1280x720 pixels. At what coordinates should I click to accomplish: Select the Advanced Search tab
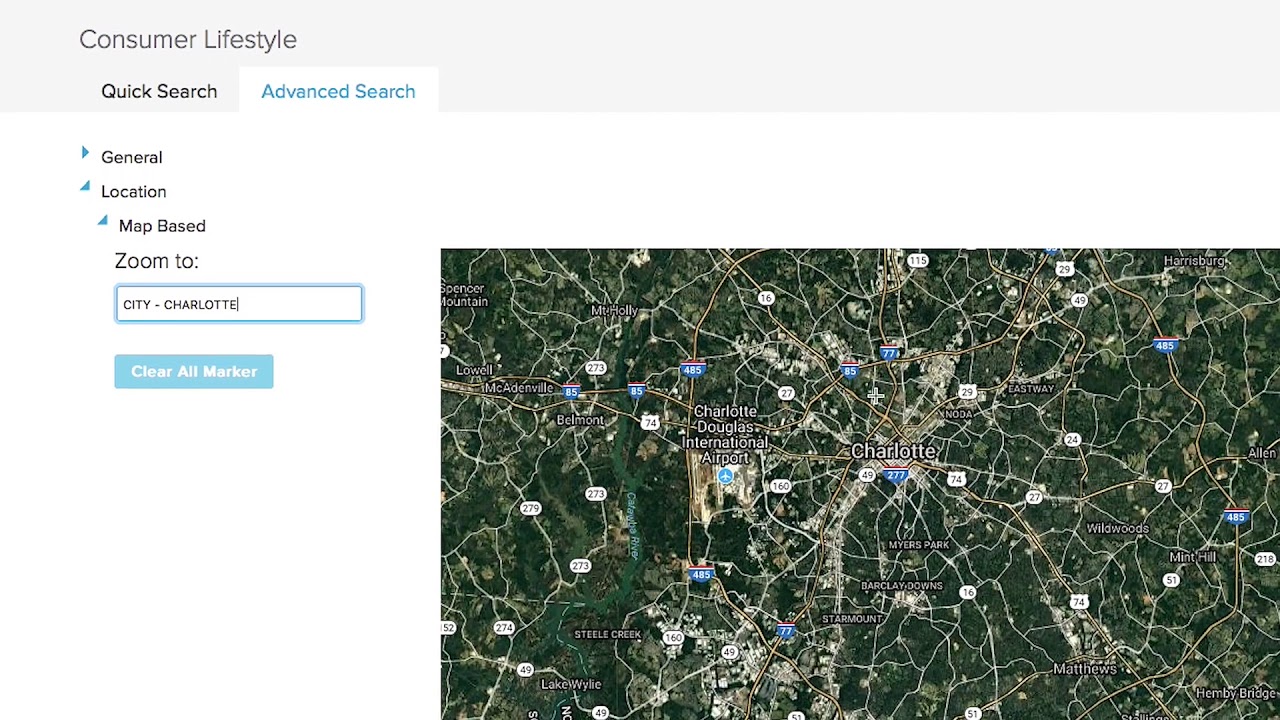(338, 91)
